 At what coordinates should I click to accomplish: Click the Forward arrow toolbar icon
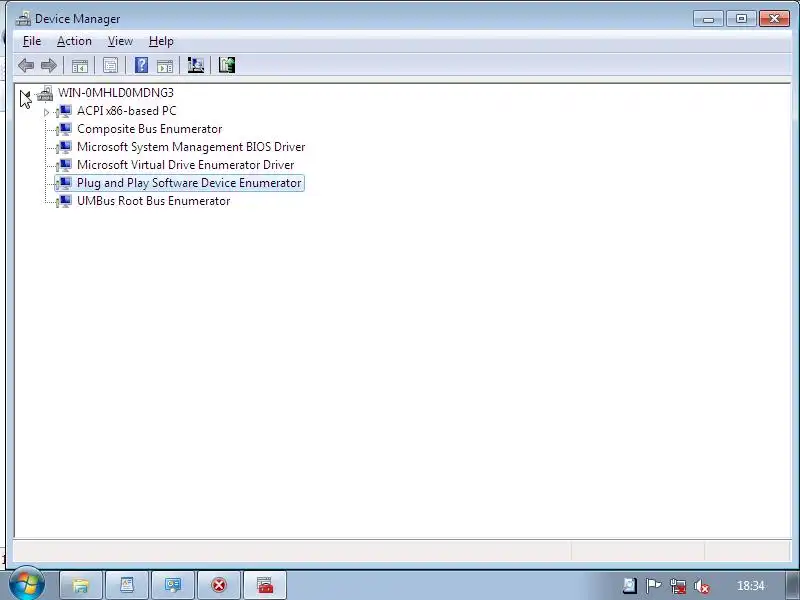click(48, 65)
